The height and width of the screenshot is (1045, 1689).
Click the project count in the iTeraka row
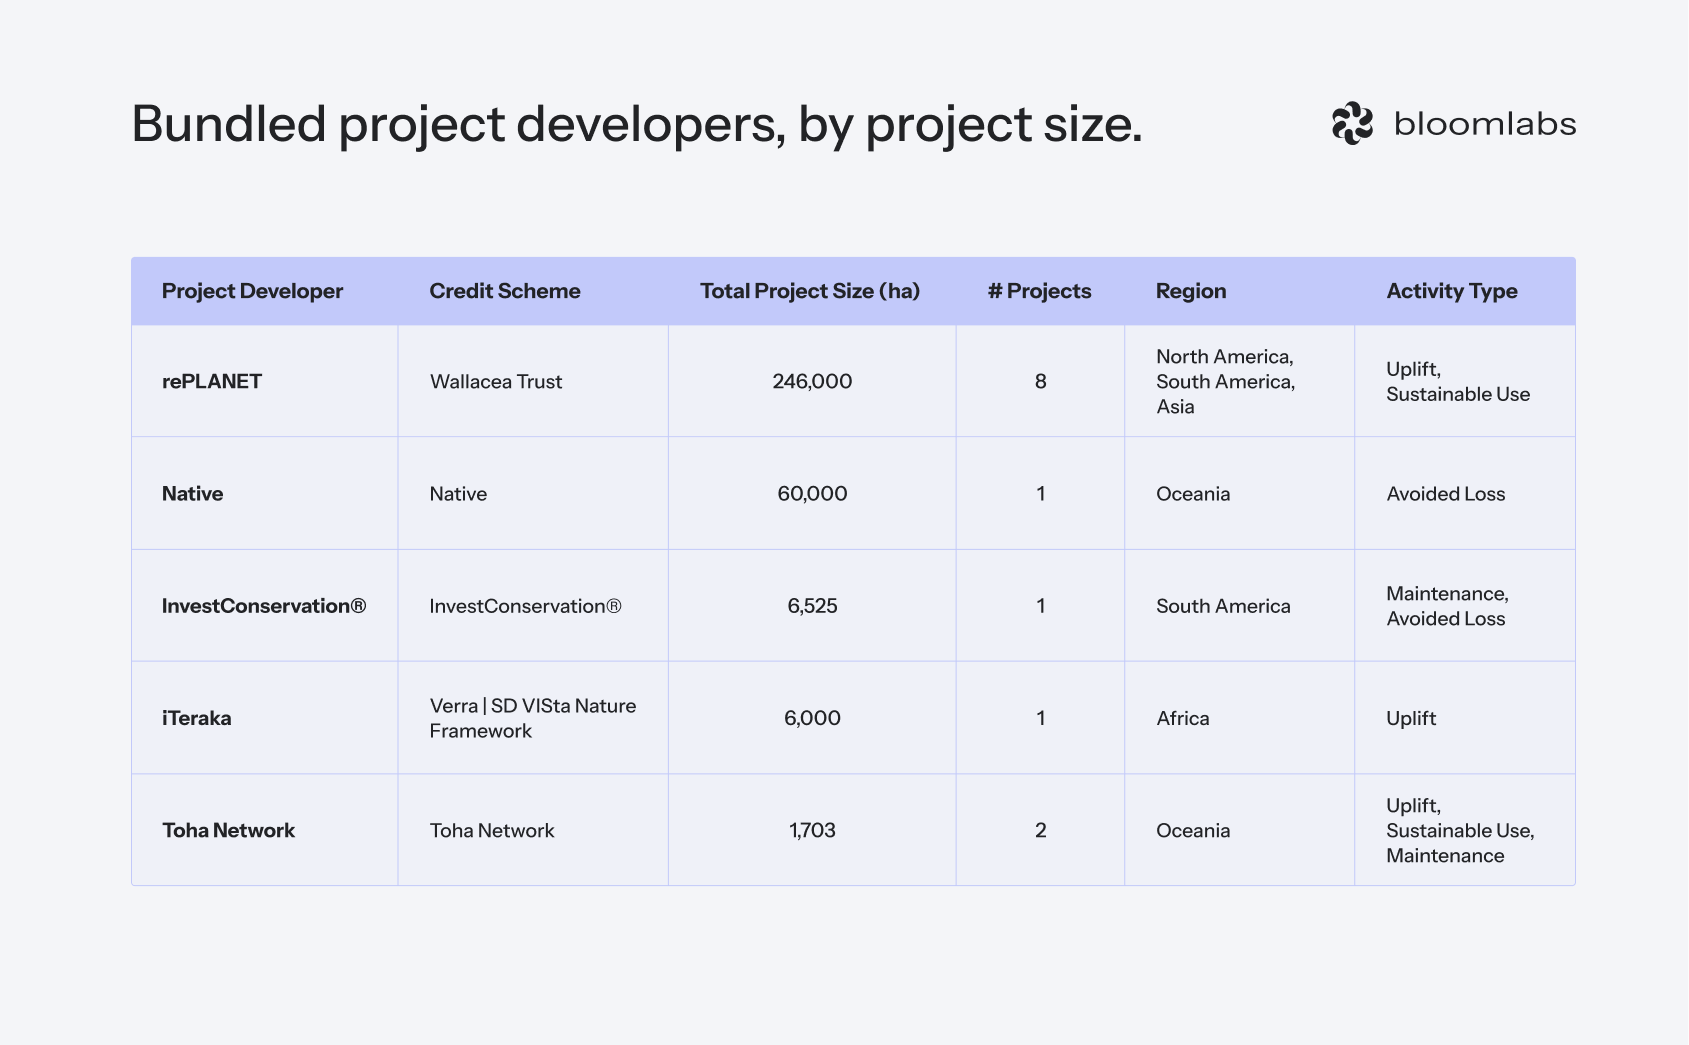tap(1040, 717)
